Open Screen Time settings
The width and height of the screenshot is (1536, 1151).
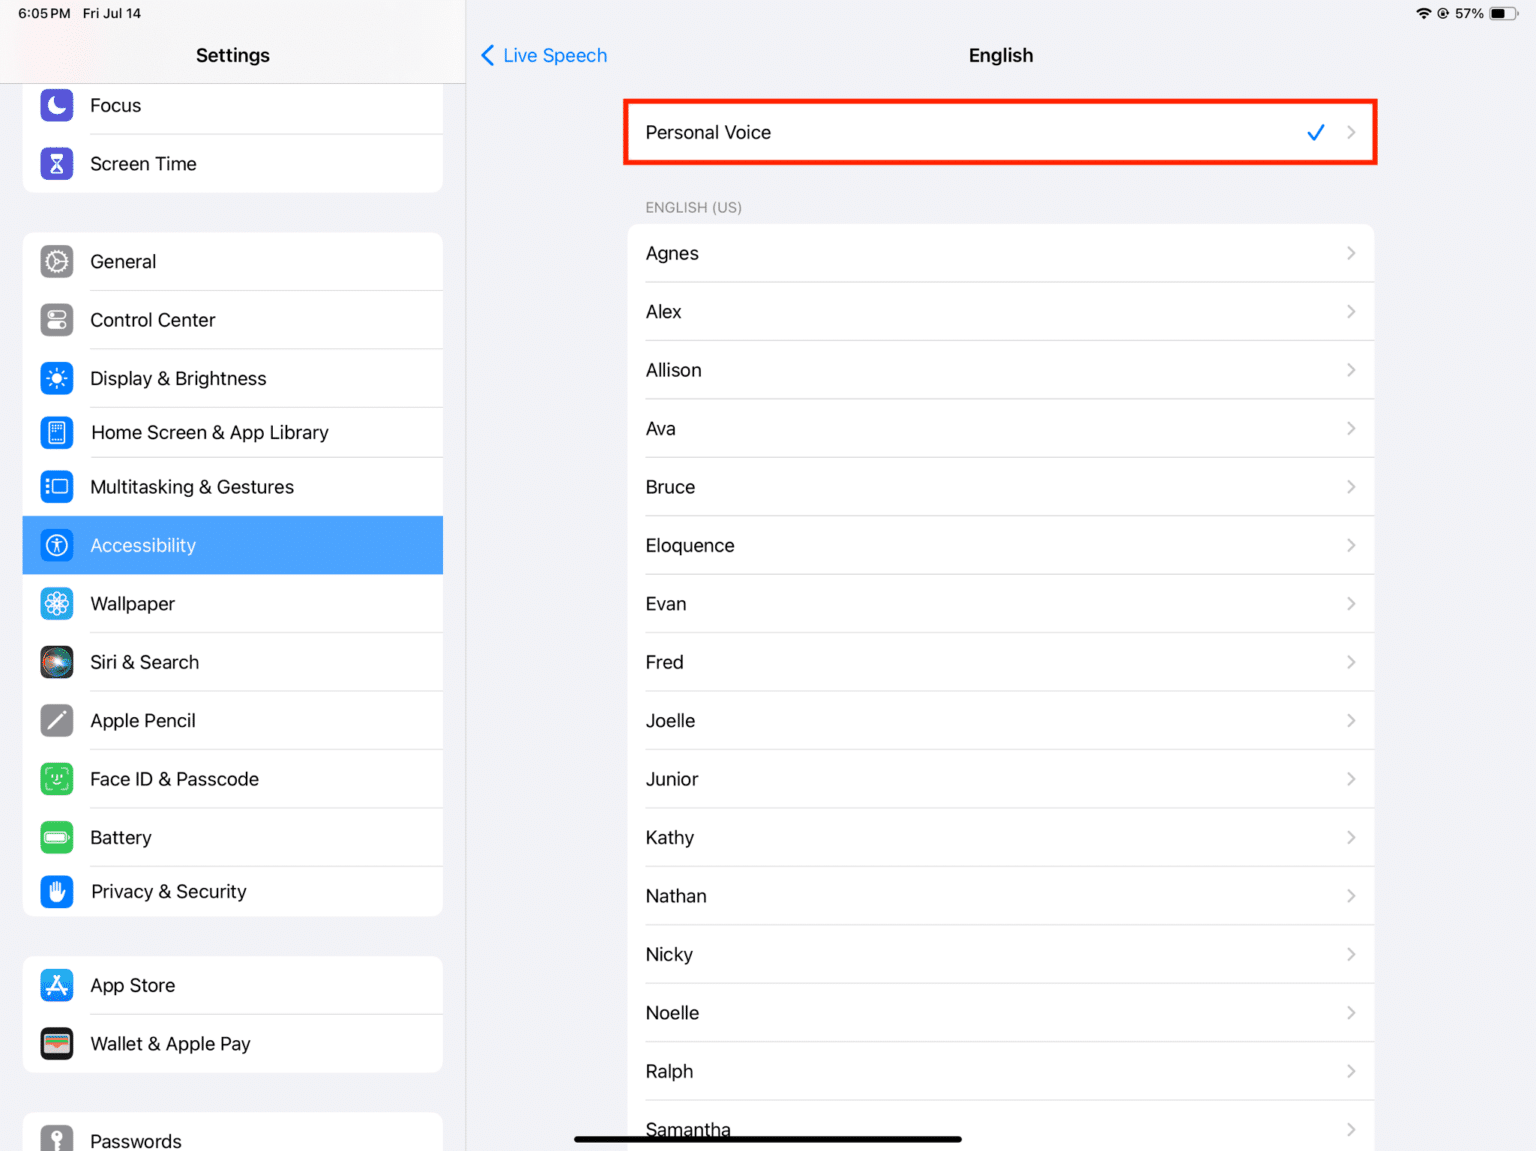pos(232,163)
